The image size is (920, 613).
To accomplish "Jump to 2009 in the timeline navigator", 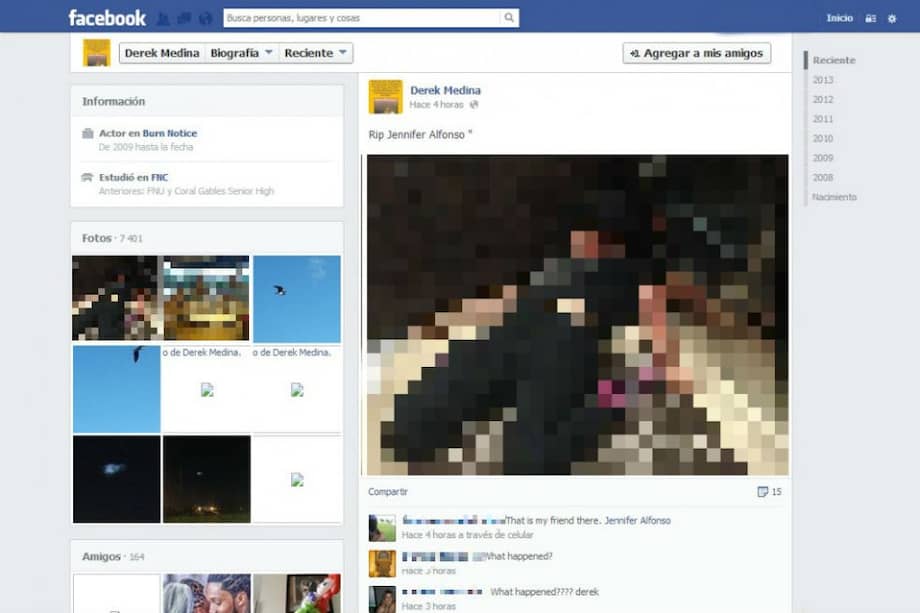I will tap(823, 158).
